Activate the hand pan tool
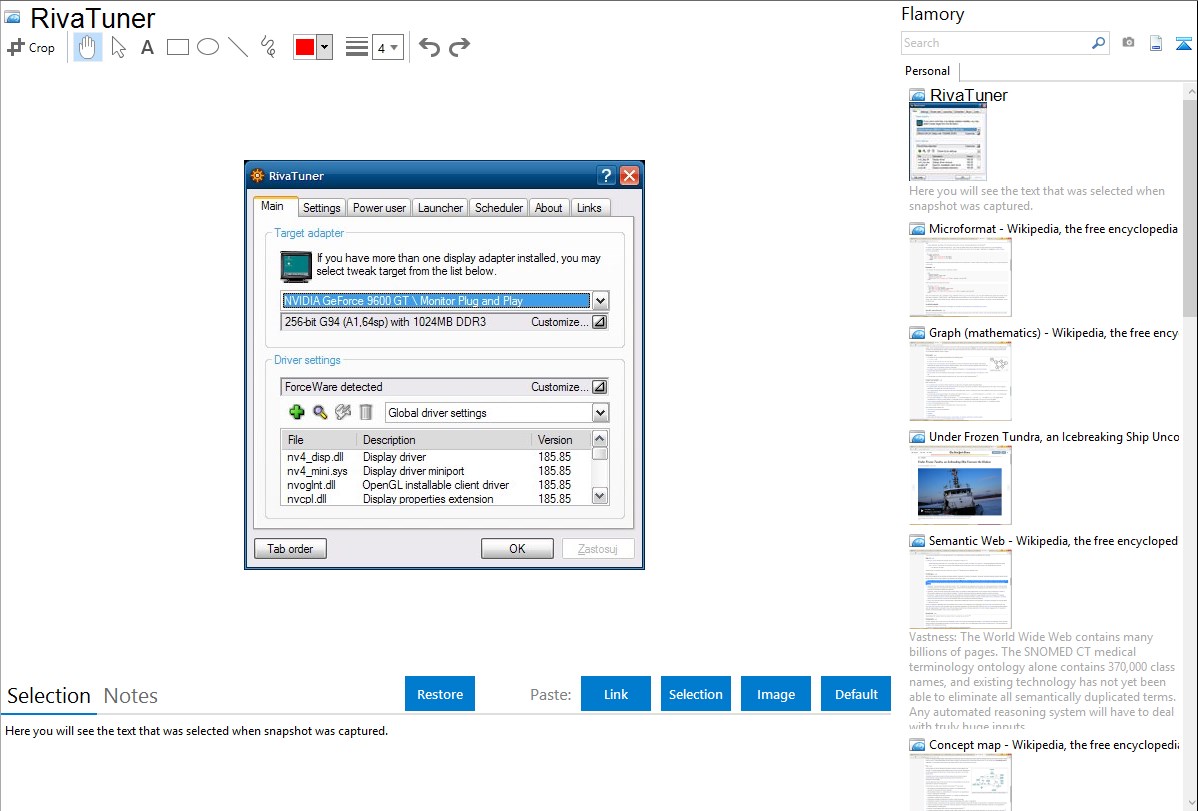1198x811 pixels. (87, 47)
